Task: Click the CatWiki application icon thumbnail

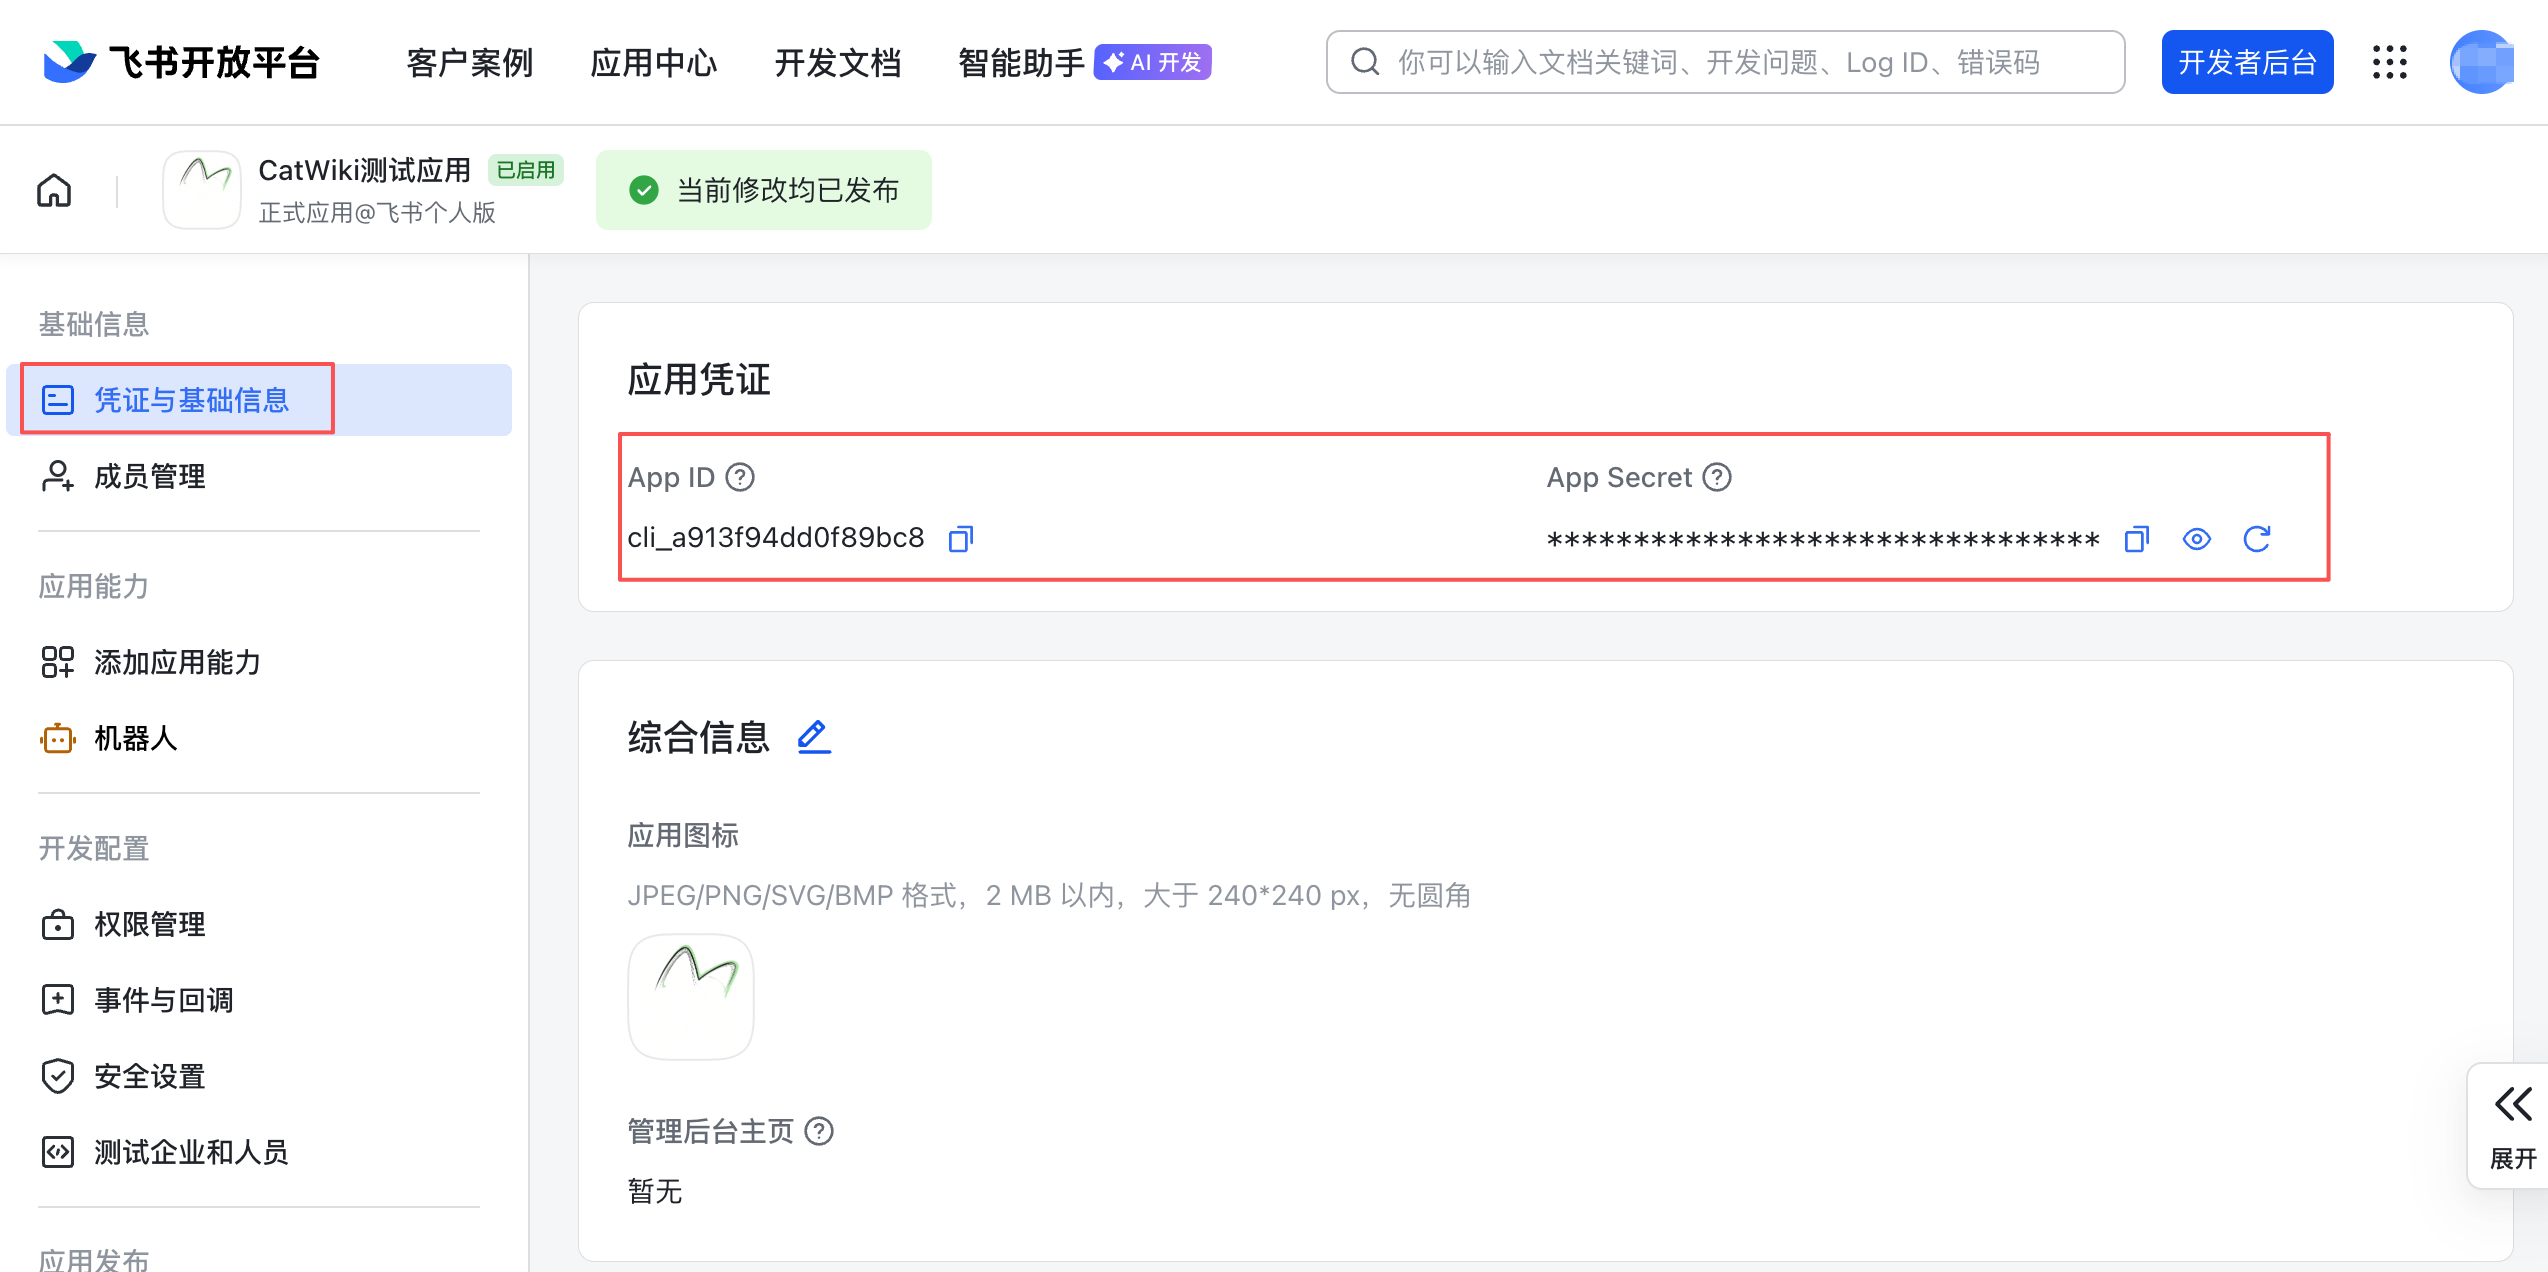Action: click(x=202, y=189)
